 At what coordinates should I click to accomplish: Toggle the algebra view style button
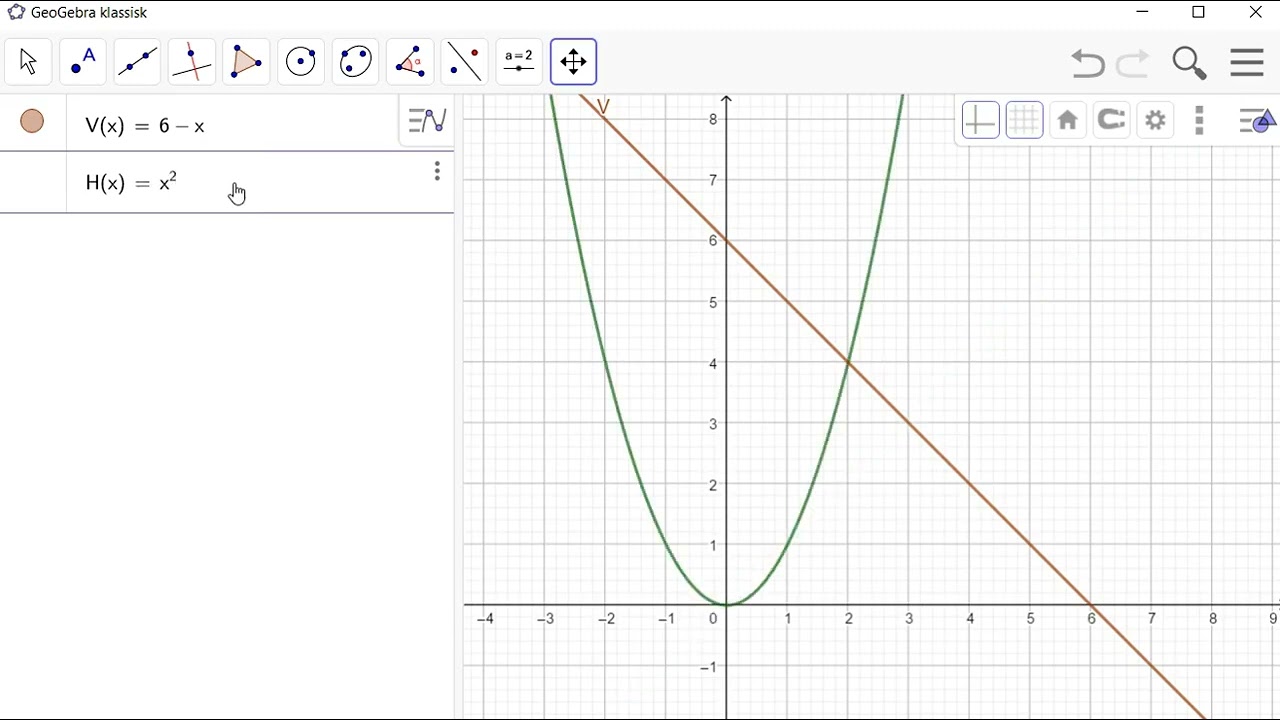(427, 121)
